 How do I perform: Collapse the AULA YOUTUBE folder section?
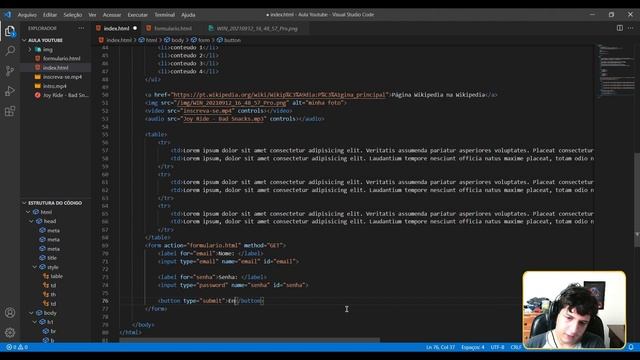click(45, 40)
